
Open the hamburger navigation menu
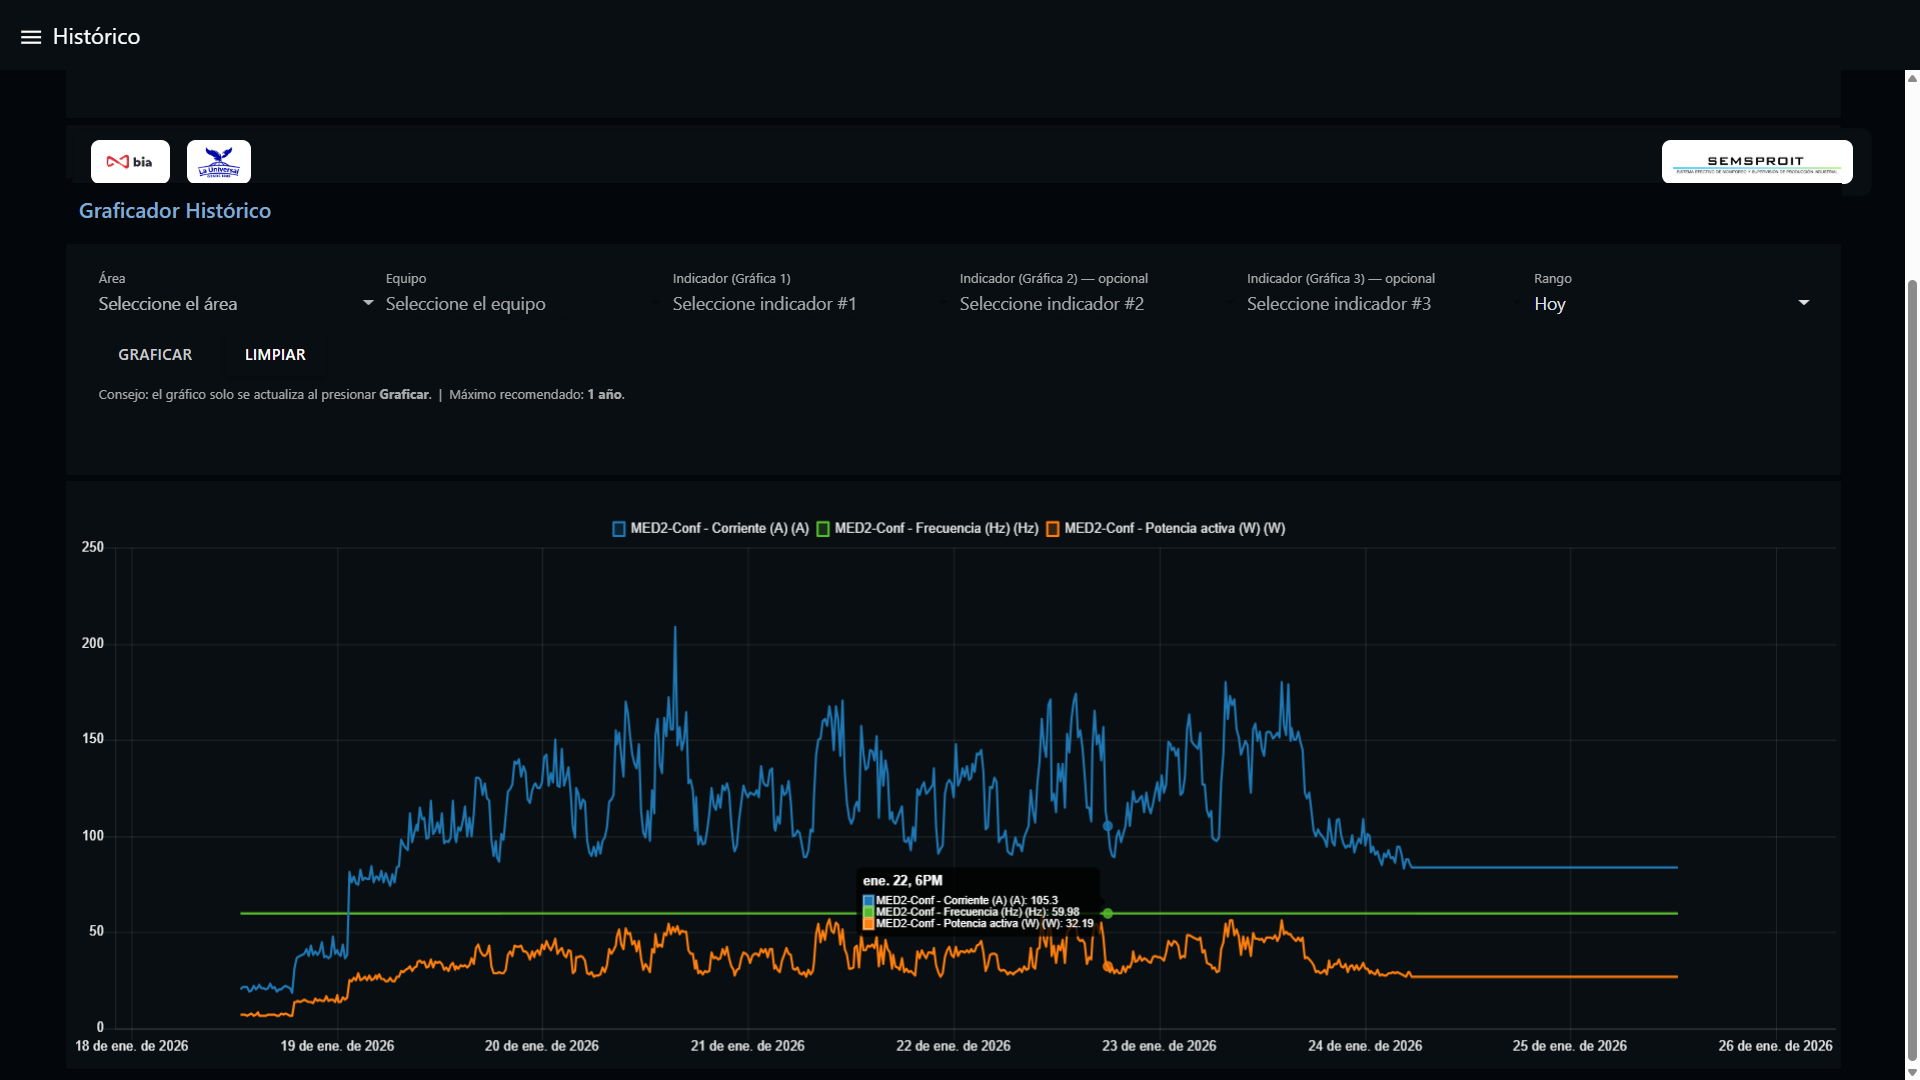pyautogui.click(x=31, y=37)
